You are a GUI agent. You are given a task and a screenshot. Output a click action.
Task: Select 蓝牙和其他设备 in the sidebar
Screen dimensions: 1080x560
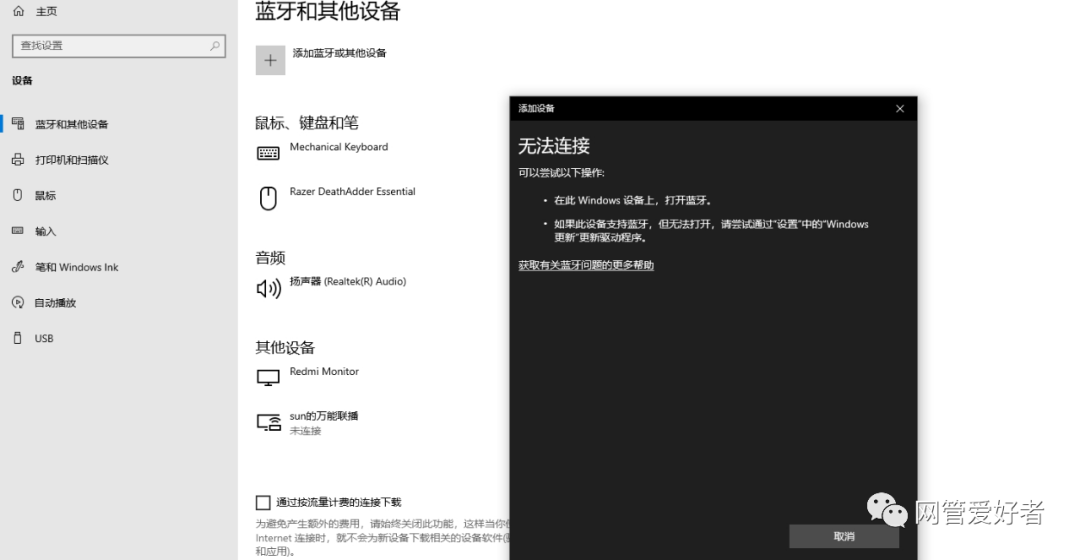(72, 124)
